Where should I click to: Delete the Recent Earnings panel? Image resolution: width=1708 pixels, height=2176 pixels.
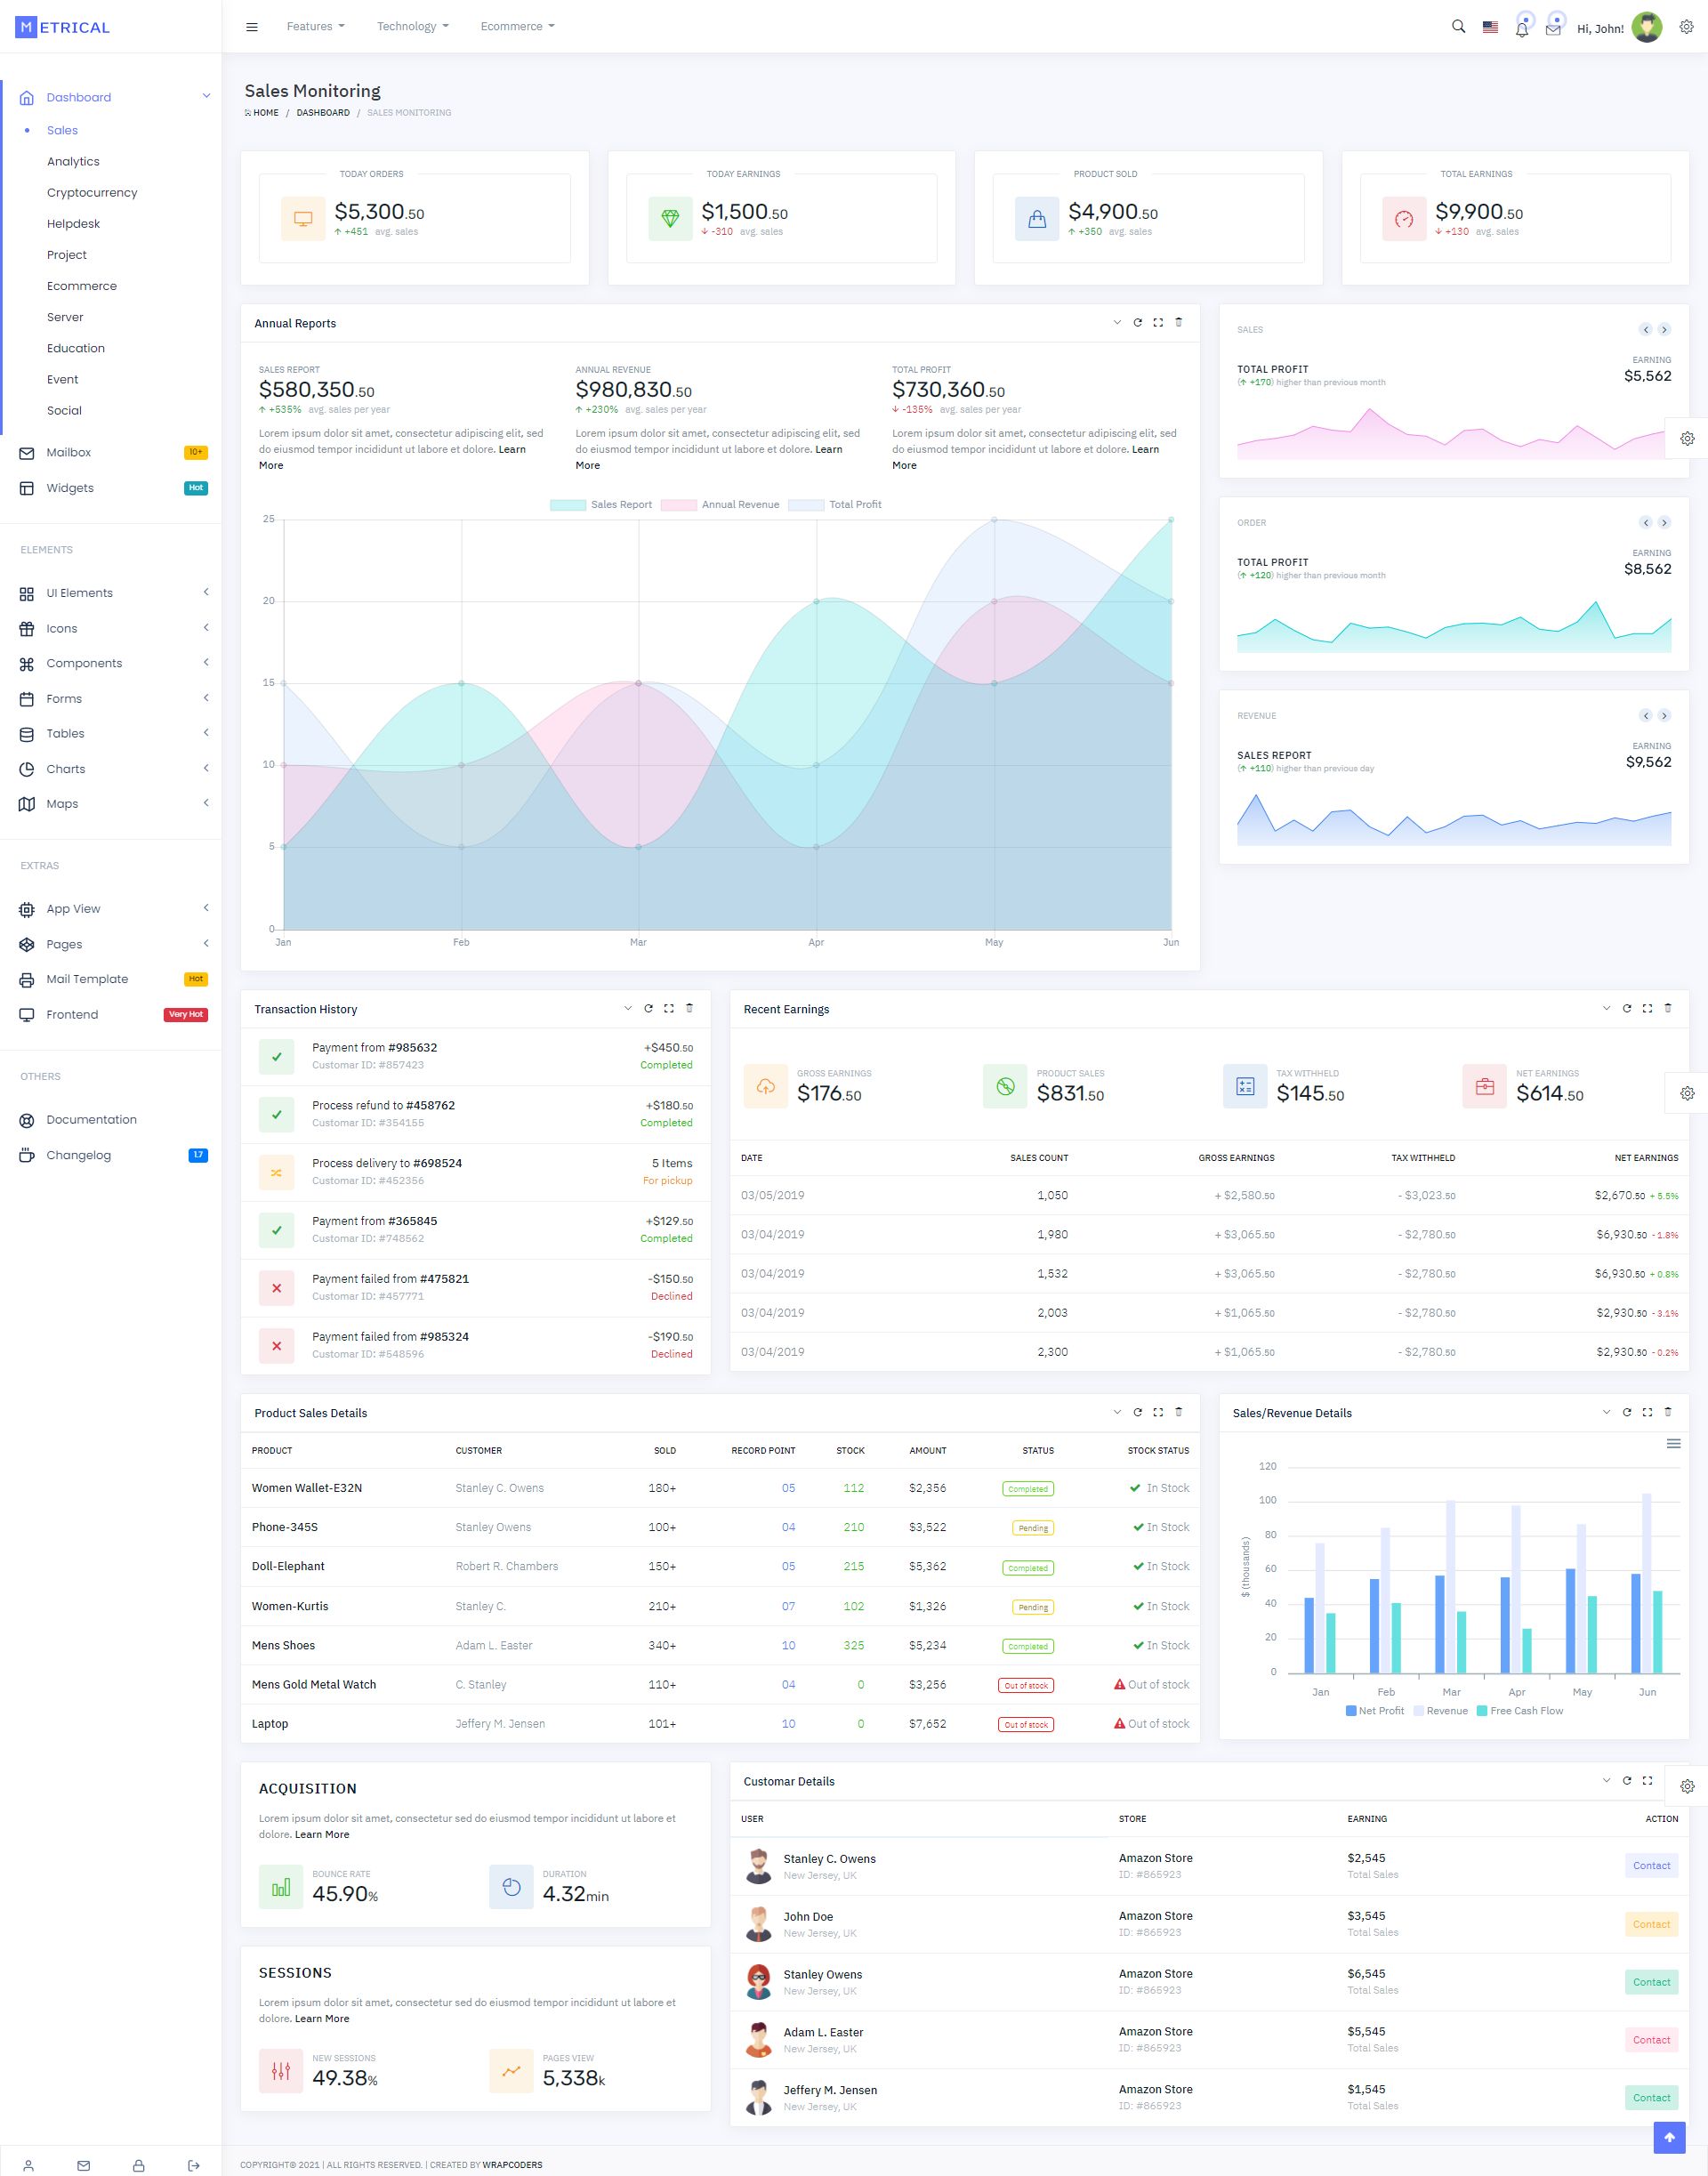[x=1667, y=1009]
